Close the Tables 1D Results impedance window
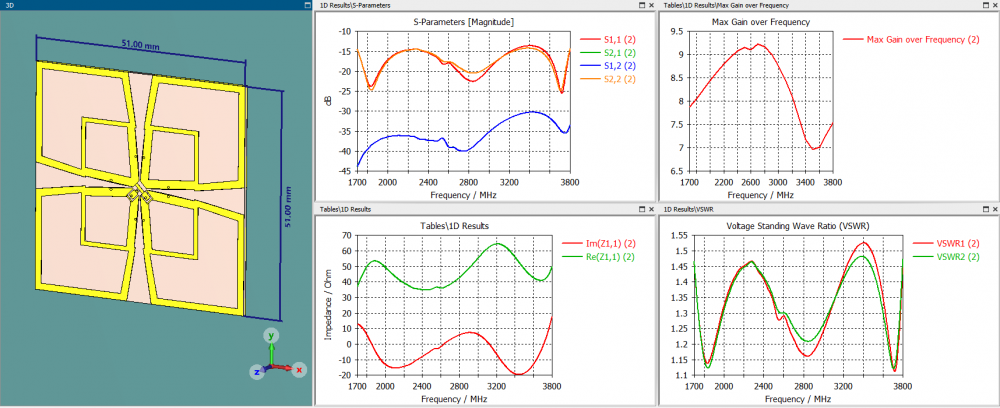Image resolution: width=1000 pixels, height=408 pixels. point(651,208)
